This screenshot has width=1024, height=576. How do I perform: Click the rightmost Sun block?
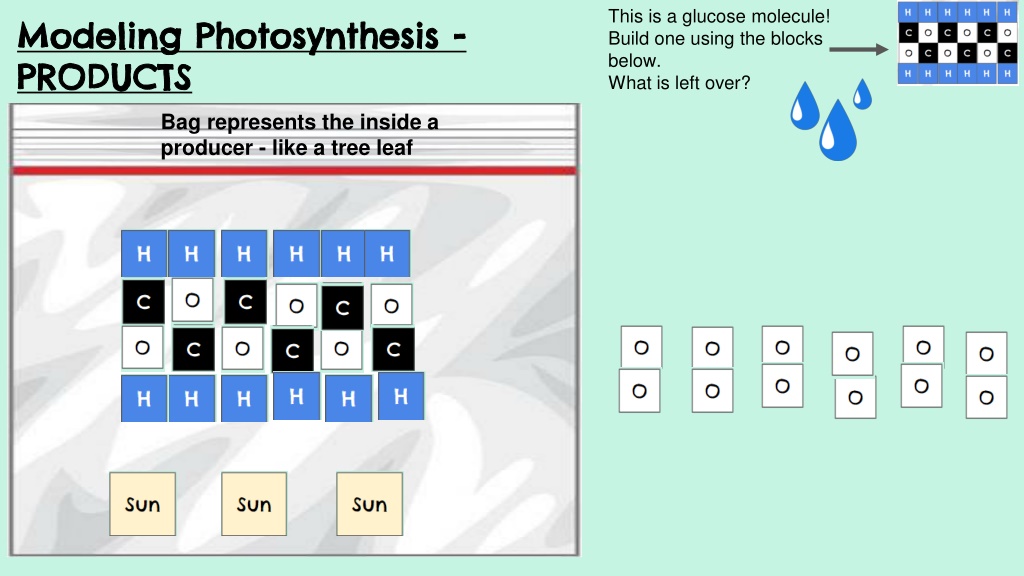[x=370, y=504]
